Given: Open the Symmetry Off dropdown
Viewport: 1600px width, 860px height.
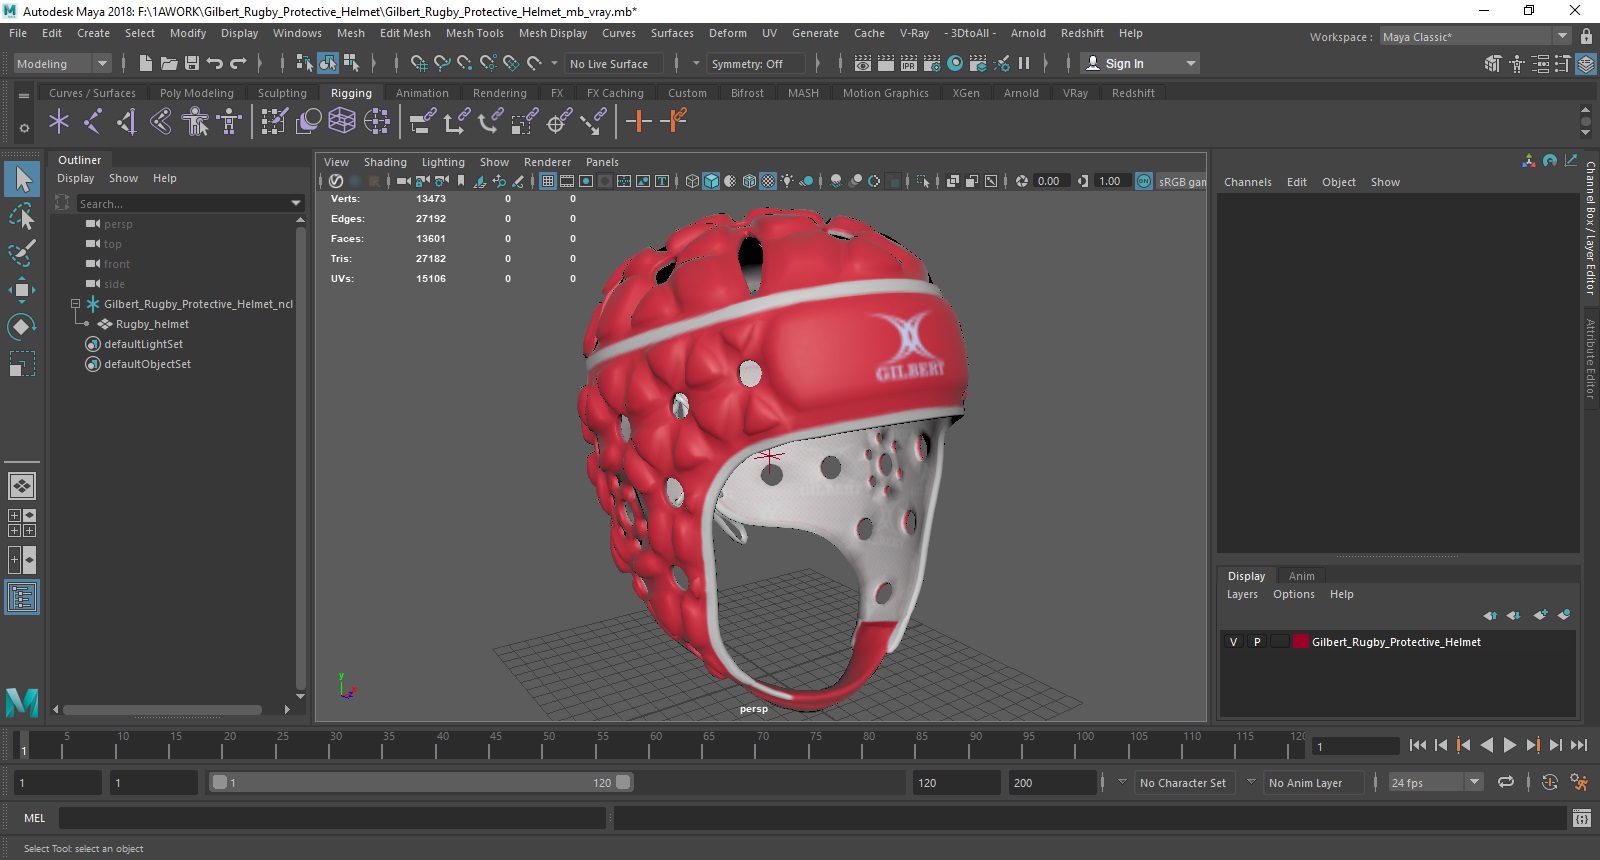Looking at the screenshot, I should click(x=756, y=63).
